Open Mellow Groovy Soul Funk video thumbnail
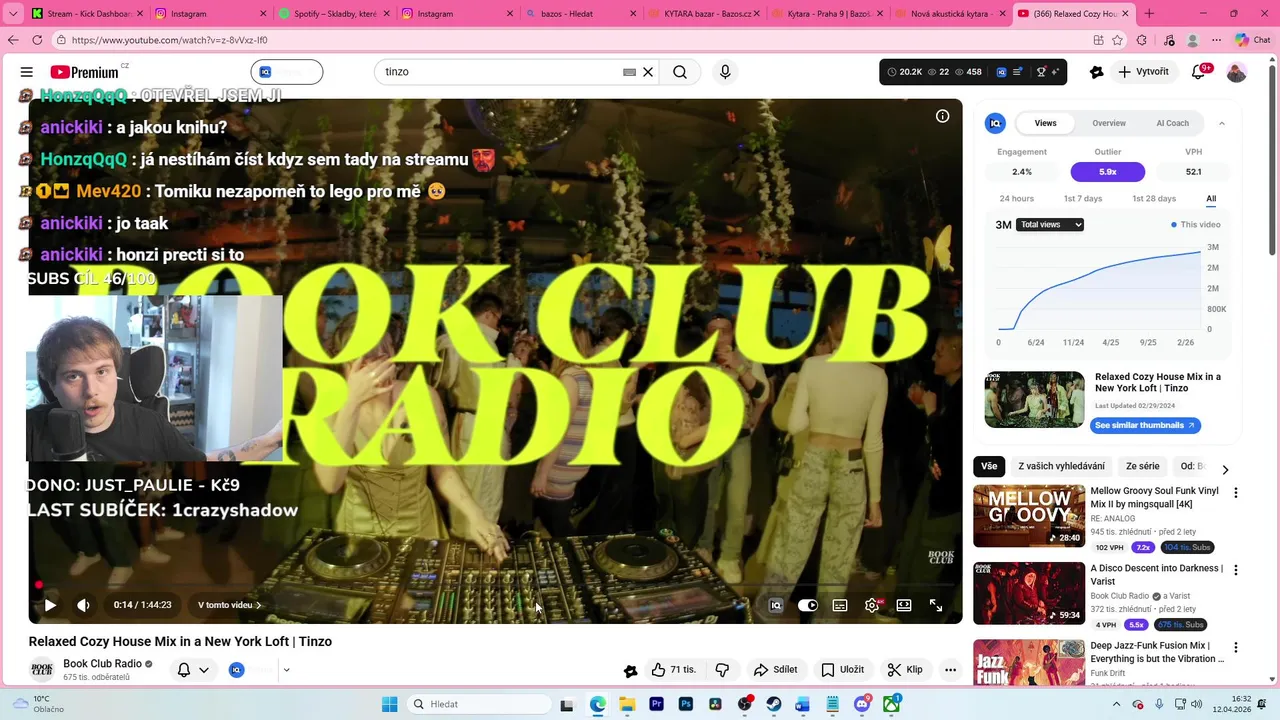This screenshot has height=720, width=1280. [1029, 516]
